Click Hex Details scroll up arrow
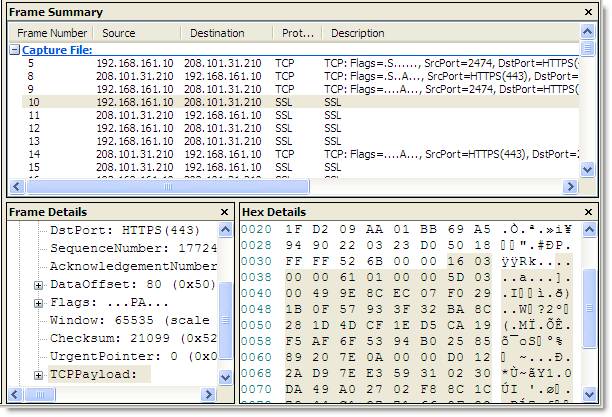Image resolution: width=612 pixels, height=417 pixels. point(589,230)
